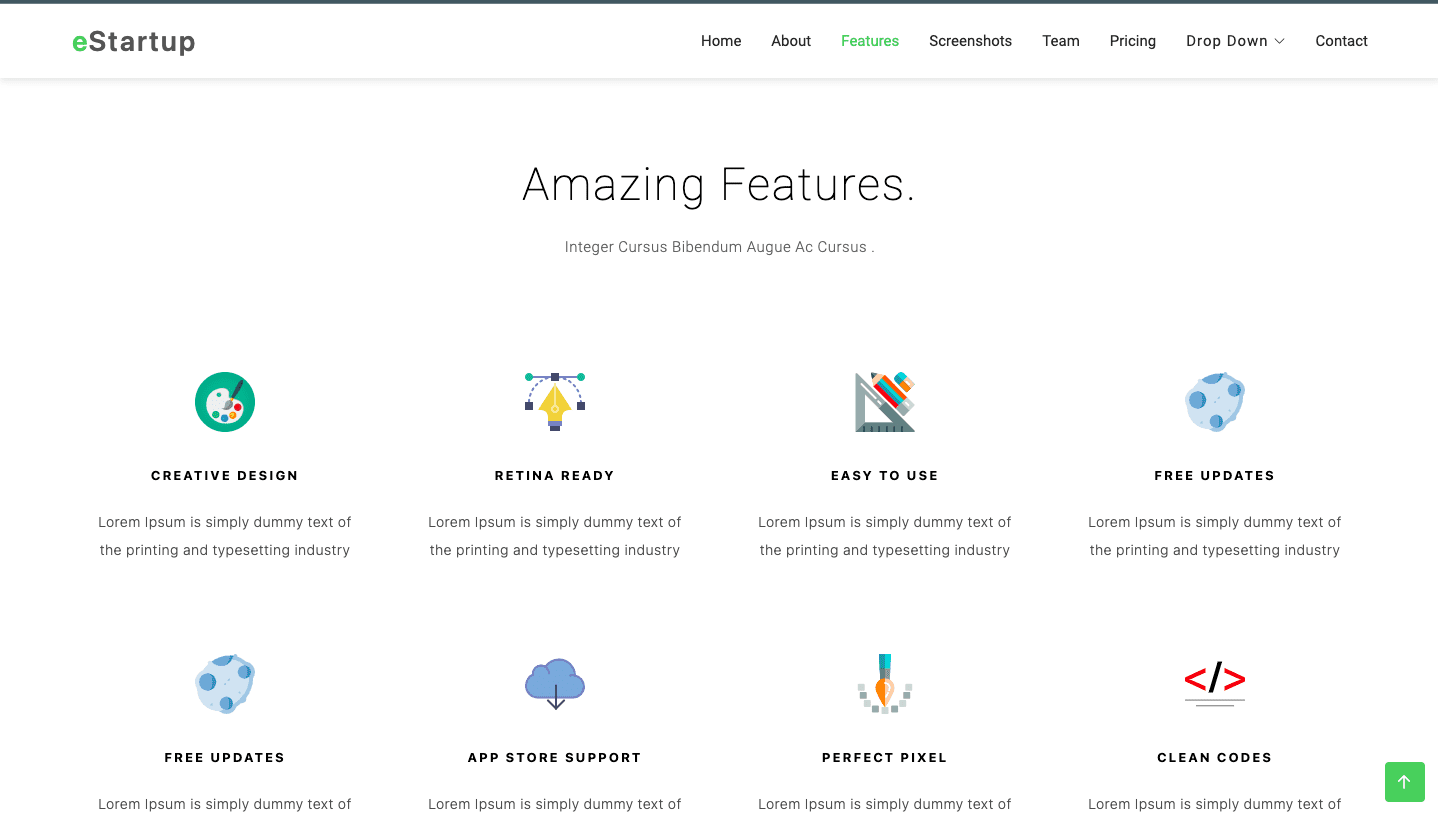Click the Contact link
The width and height of the screenshot is (1438, 814).
pyautogui.click(x=1341, y=41)
